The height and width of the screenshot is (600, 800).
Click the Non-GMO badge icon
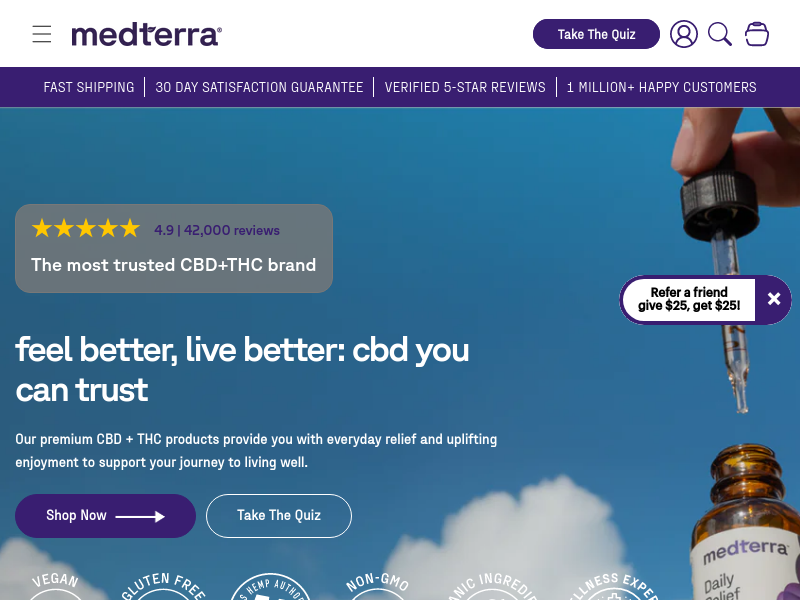point(378,587)
